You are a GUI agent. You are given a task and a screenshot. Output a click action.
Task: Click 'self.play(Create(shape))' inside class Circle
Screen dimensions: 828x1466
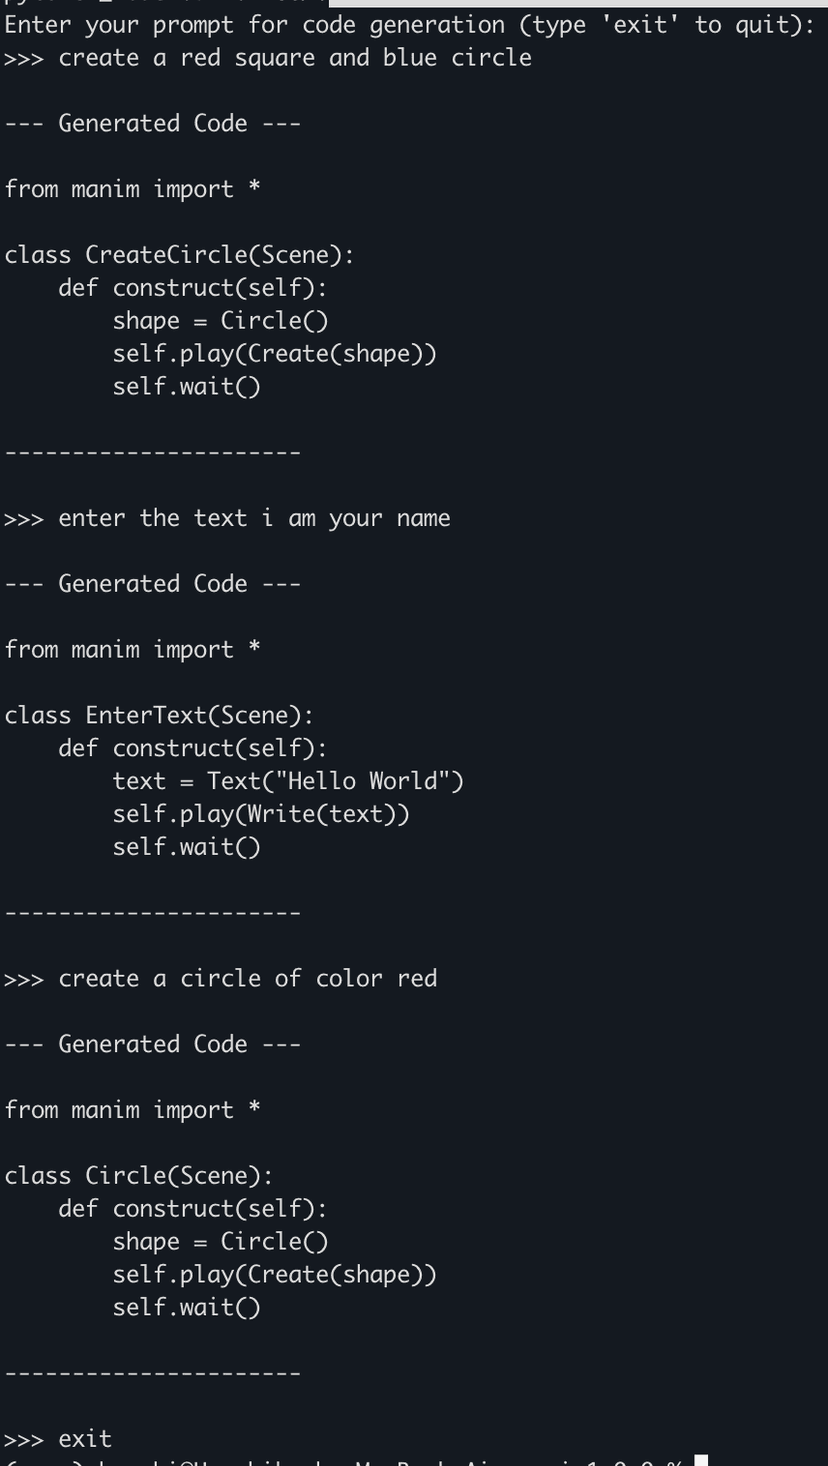click(274, 1275)
